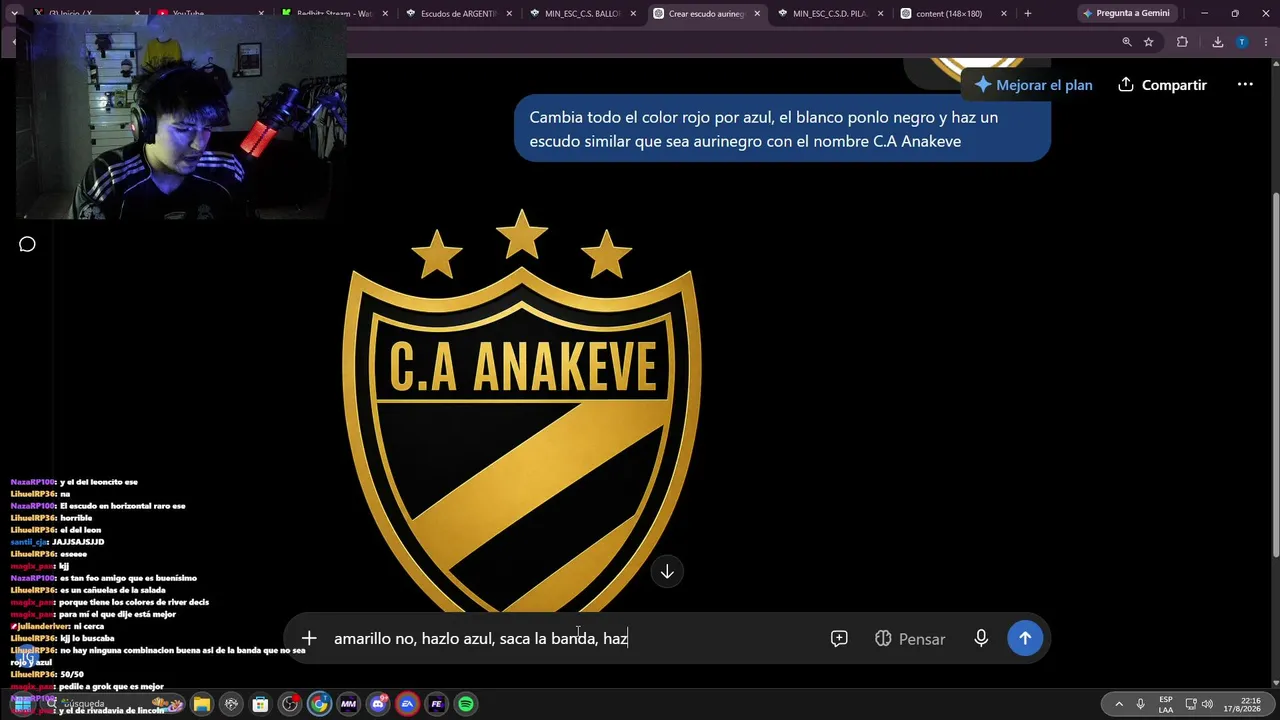Switch to the Redbitz Stream tab
This screenshot has height=720, width=1280.
[334, 14]
